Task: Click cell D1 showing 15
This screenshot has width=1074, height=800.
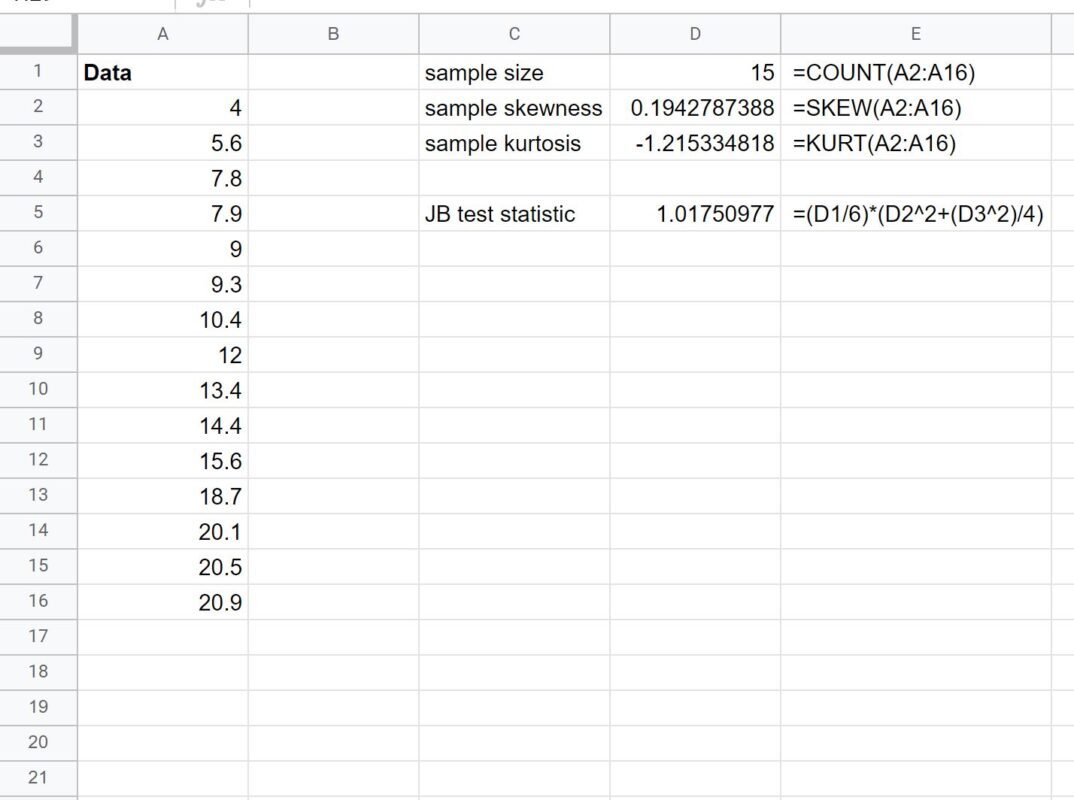Action: pos(695,72)
